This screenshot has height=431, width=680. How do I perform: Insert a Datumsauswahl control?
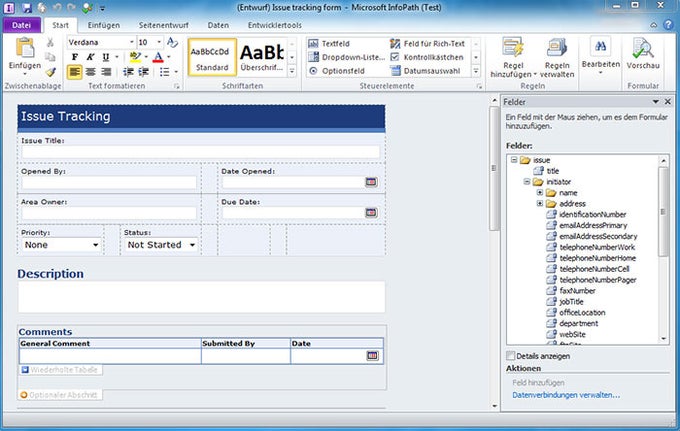coord(425,71)
